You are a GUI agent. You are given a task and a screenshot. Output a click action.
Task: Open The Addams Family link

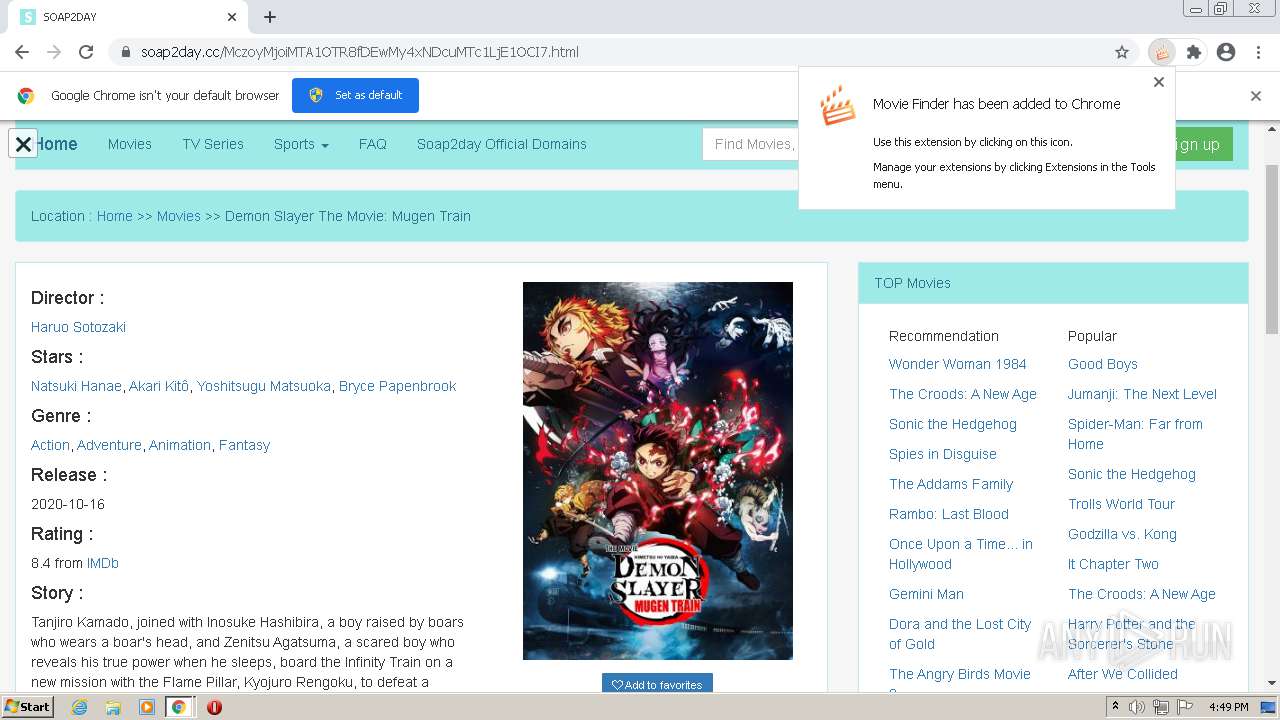[x=951, y=484]
